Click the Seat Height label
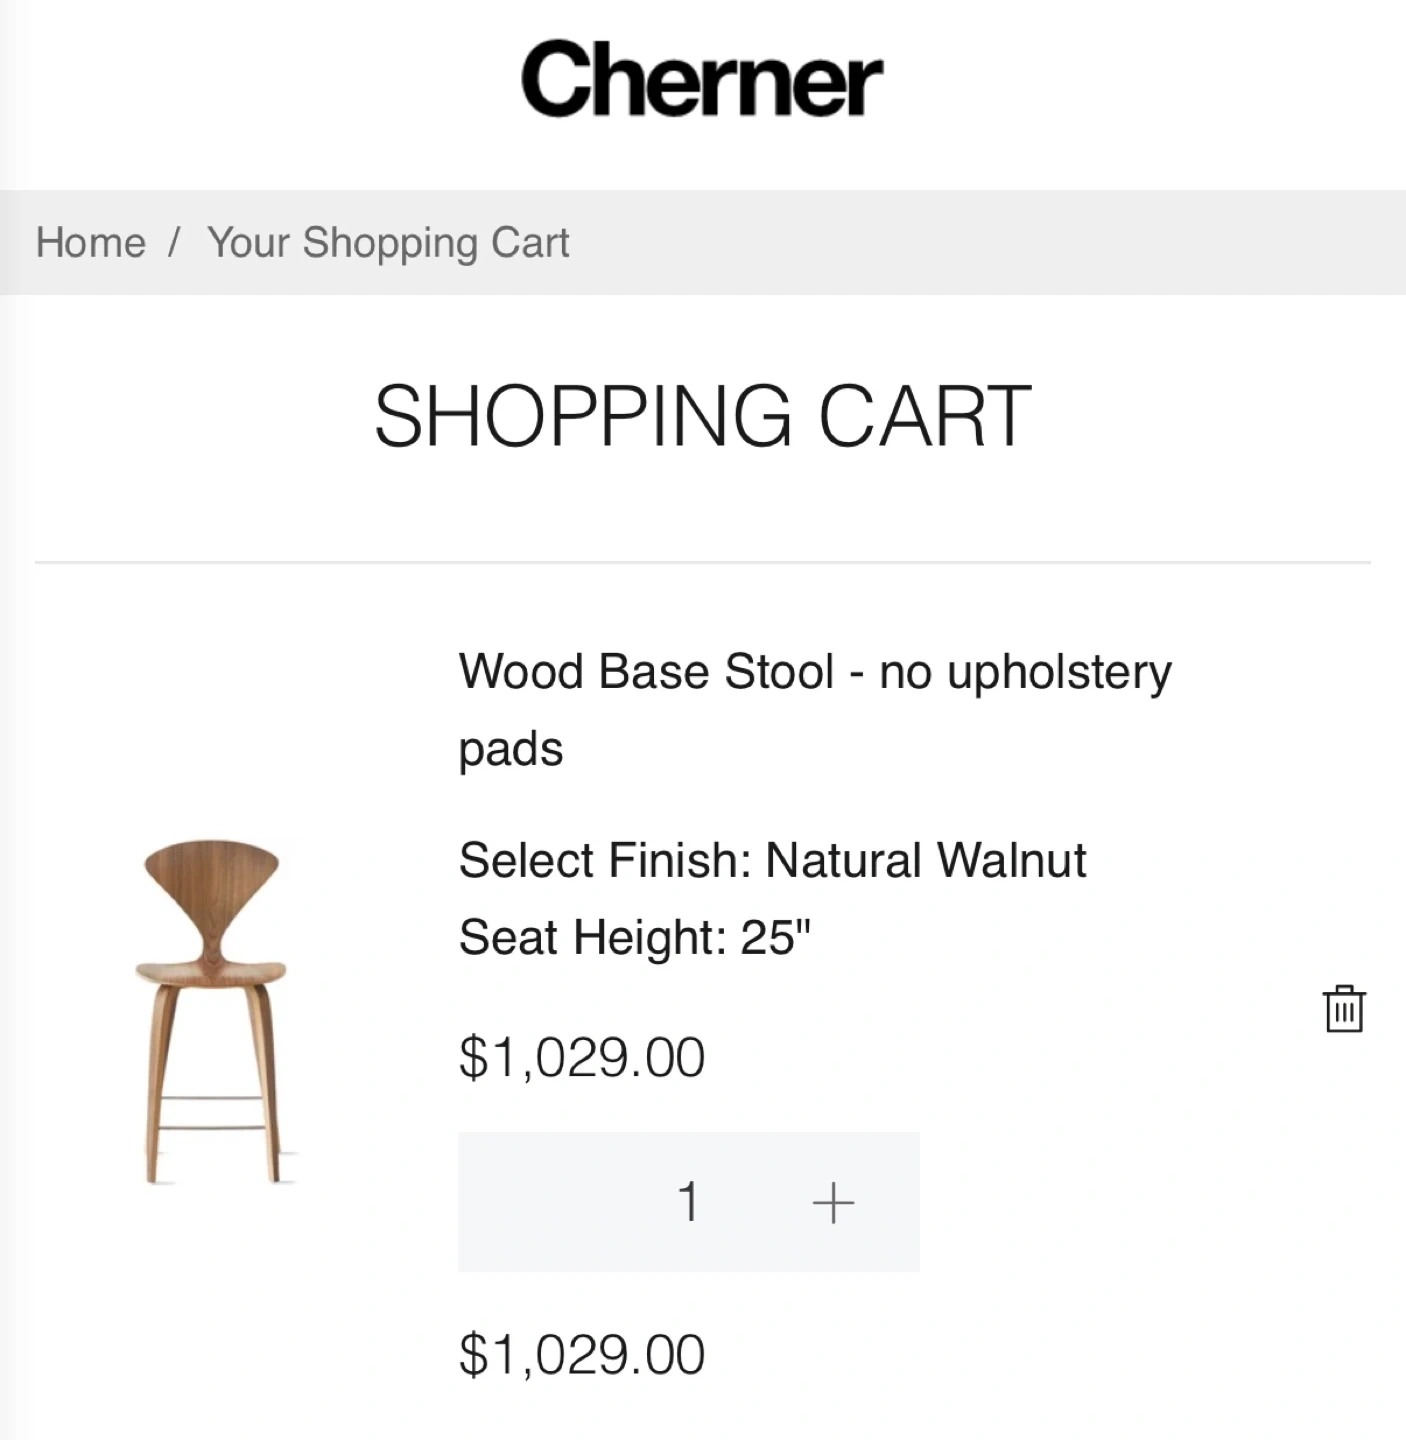Viewport: 1406px width, 1440px height. [592, 938]
